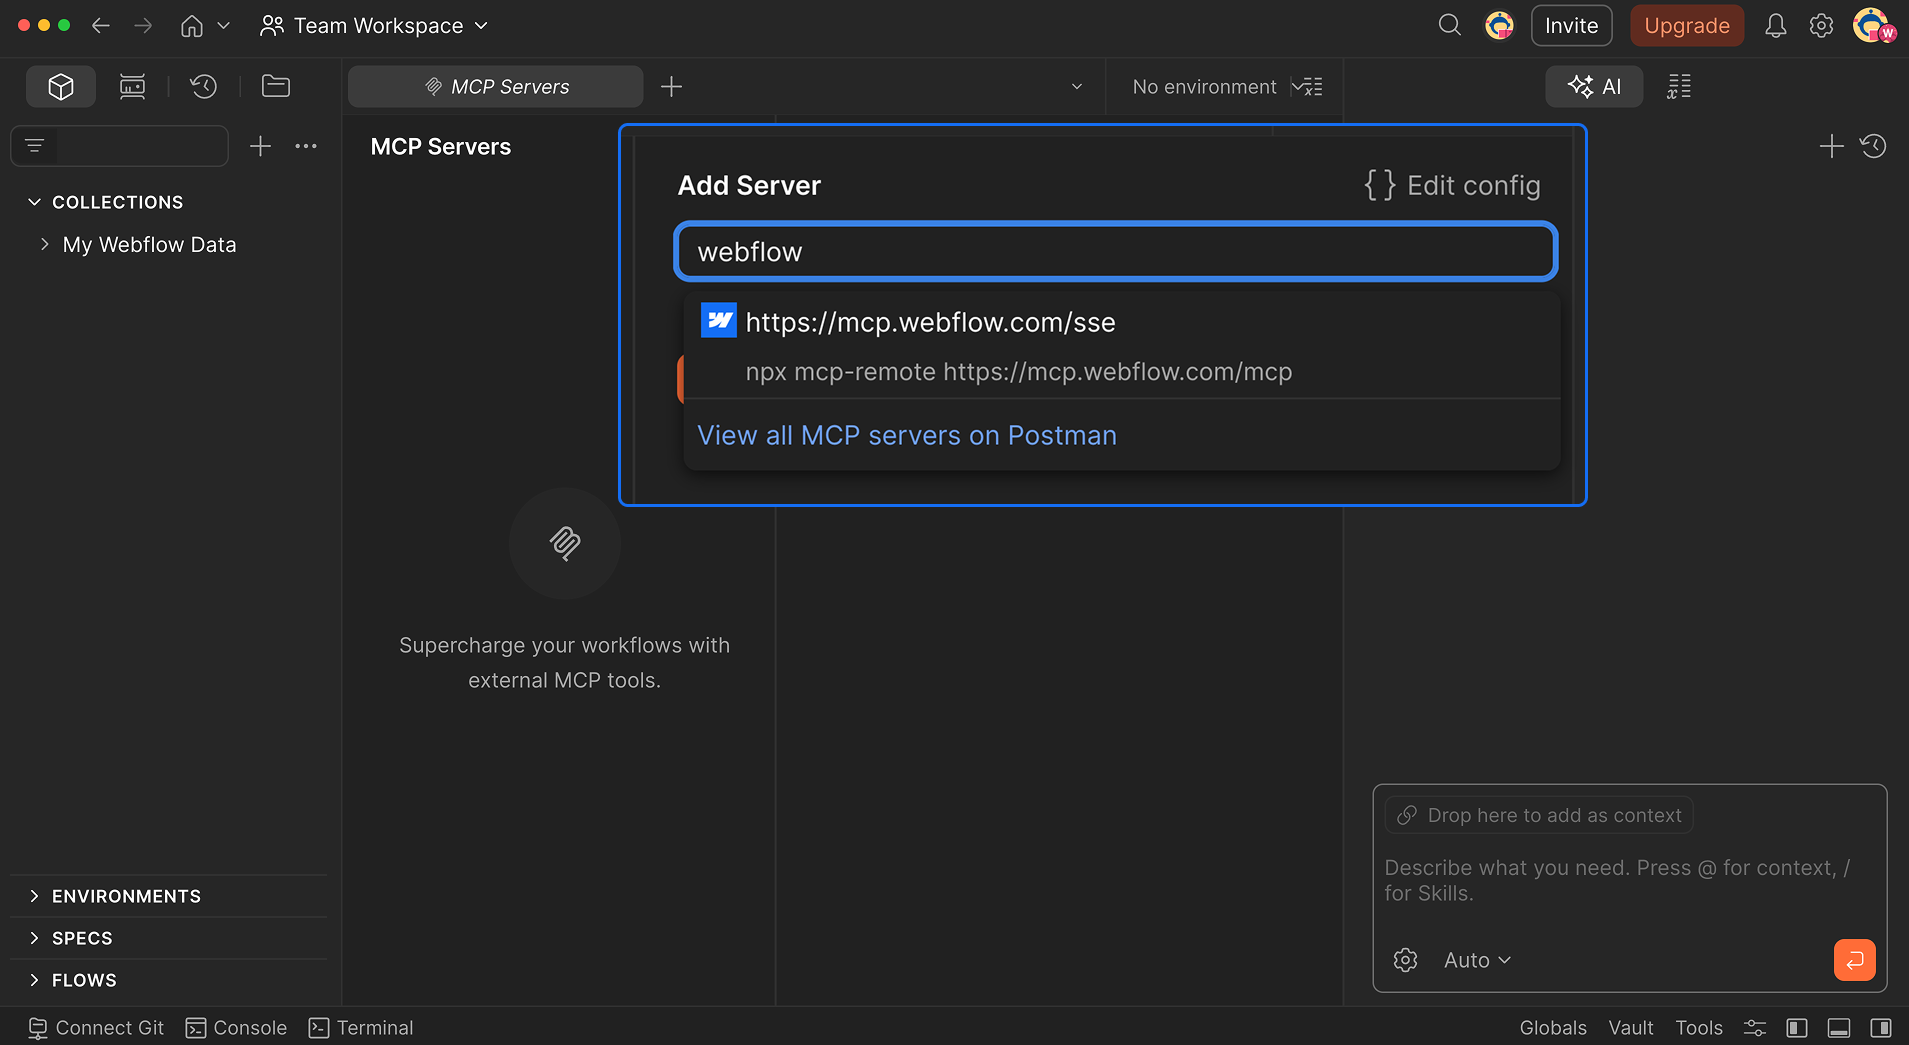This screenshot has width=1909, height=1045.
Task: Open the Terminal in status bar
Action: tap(361, 1028)
